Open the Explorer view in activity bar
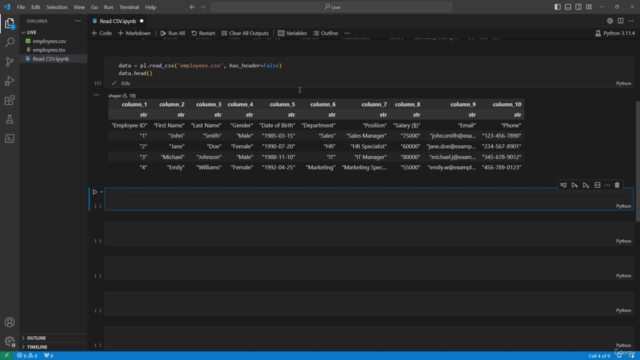 9,23
